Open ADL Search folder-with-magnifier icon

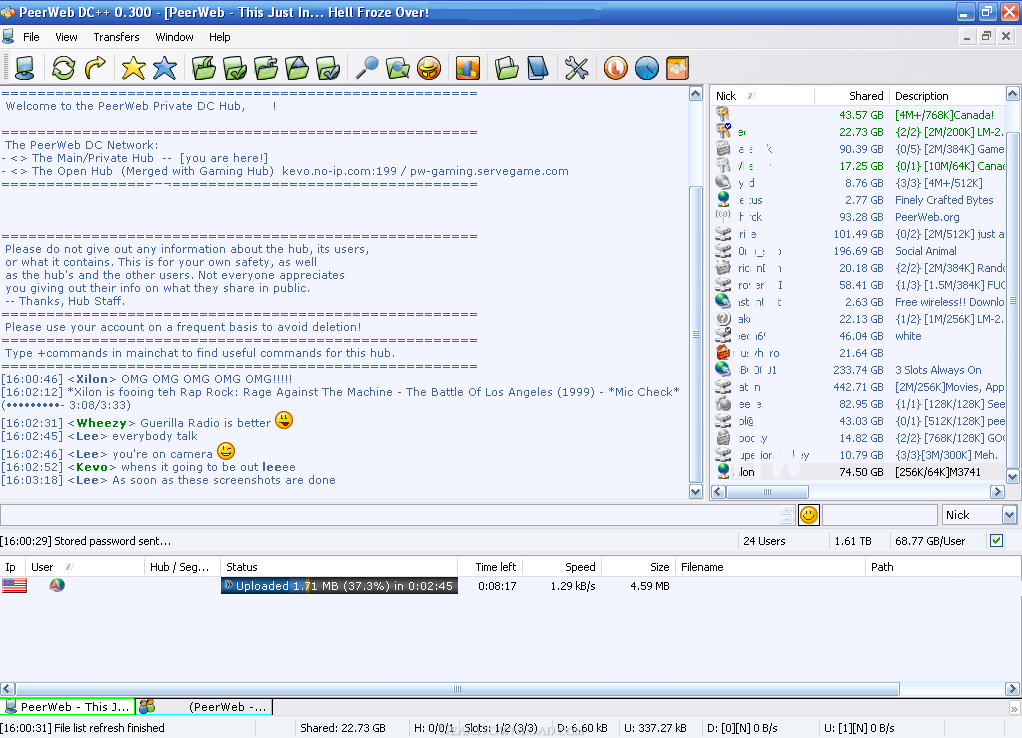coord(398,68)
